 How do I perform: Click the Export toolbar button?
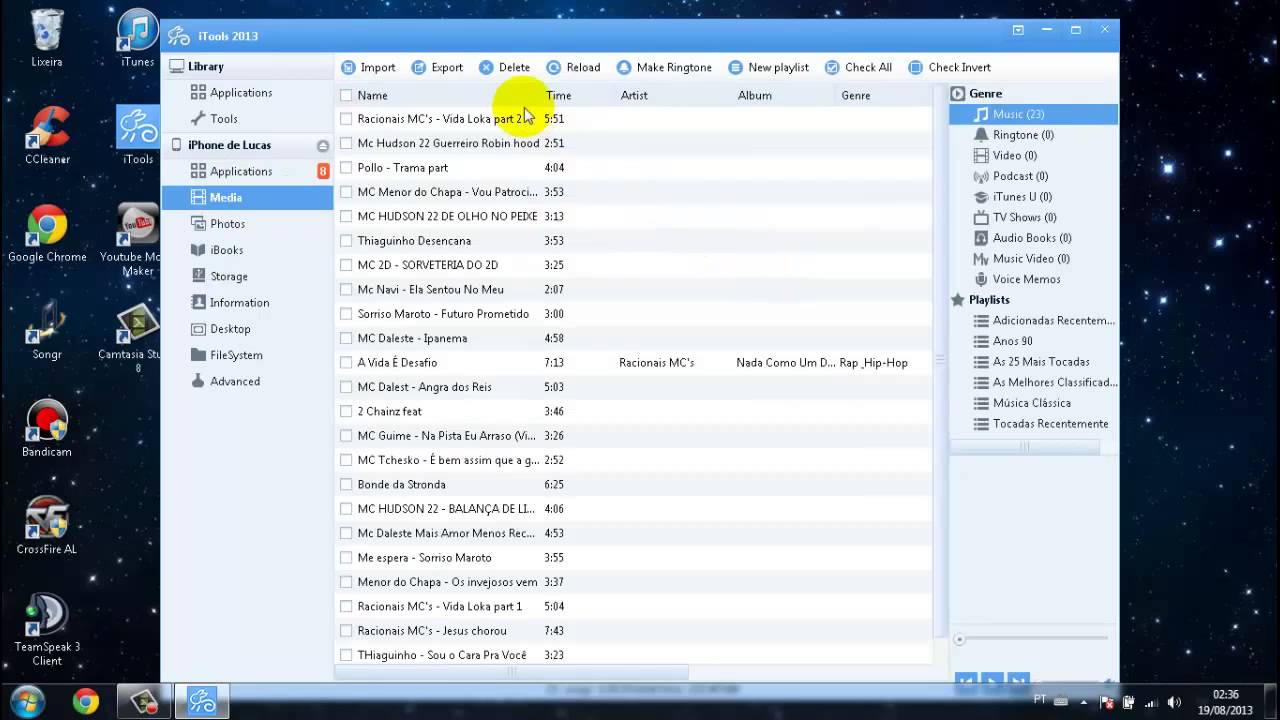[437, 67]
